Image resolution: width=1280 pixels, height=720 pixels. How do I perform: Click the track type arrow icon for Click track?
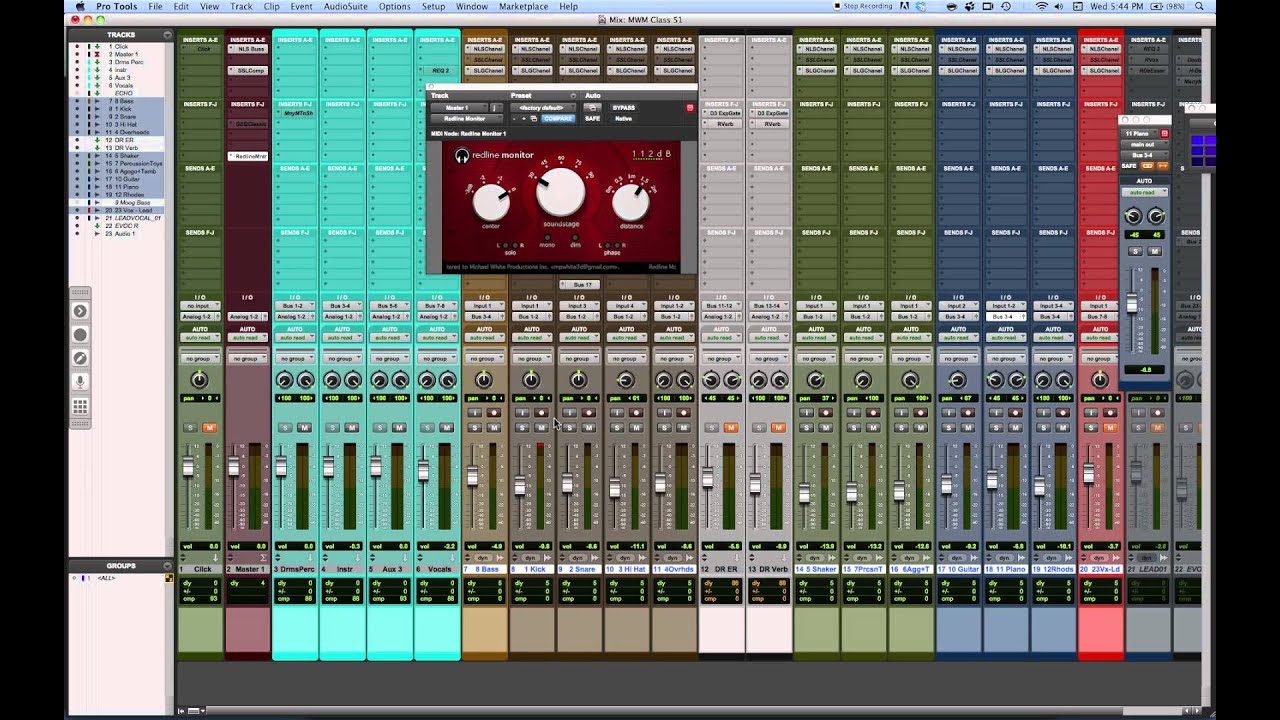point(215,558)
